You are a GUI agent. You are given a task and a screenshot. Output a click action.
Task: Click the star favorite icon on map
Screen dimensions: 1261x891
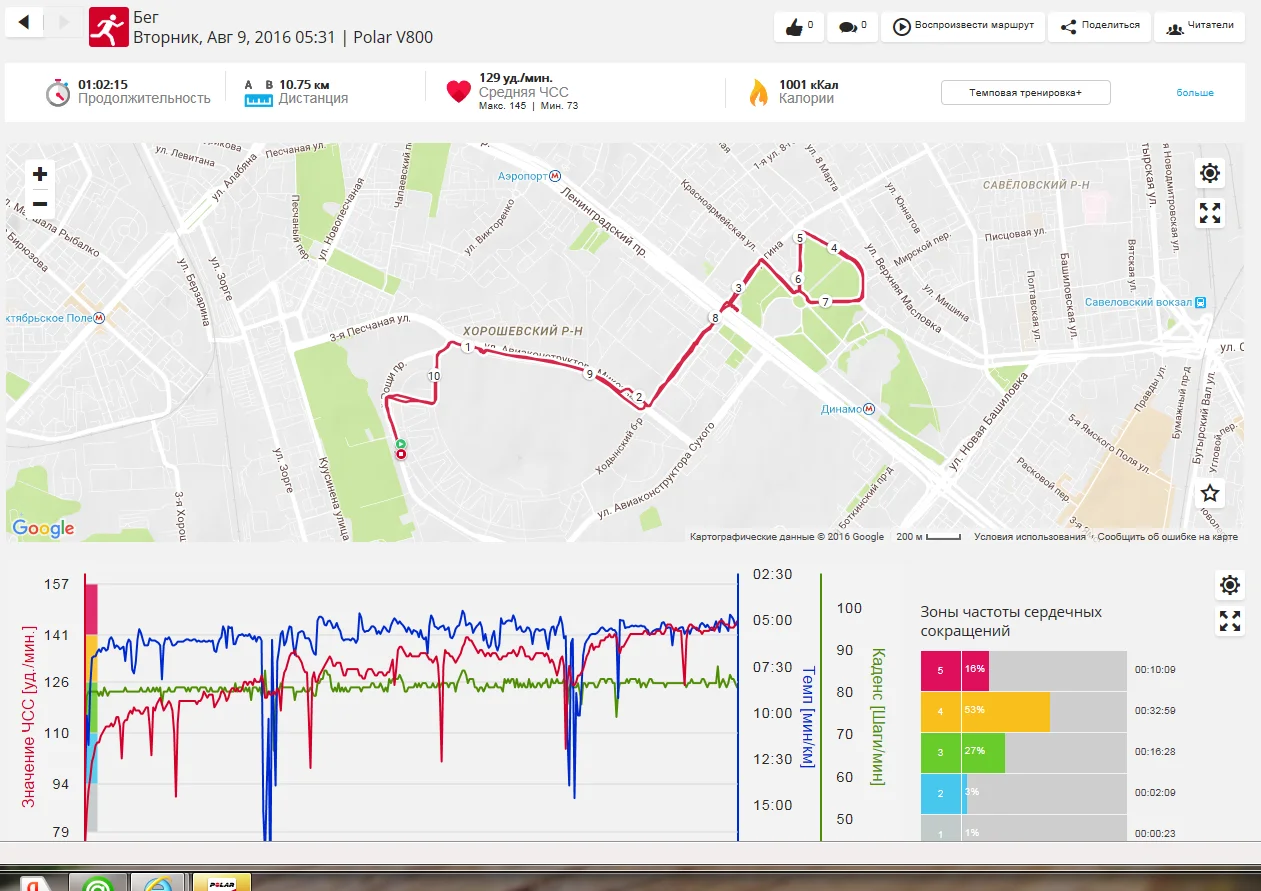point(1210,493)
